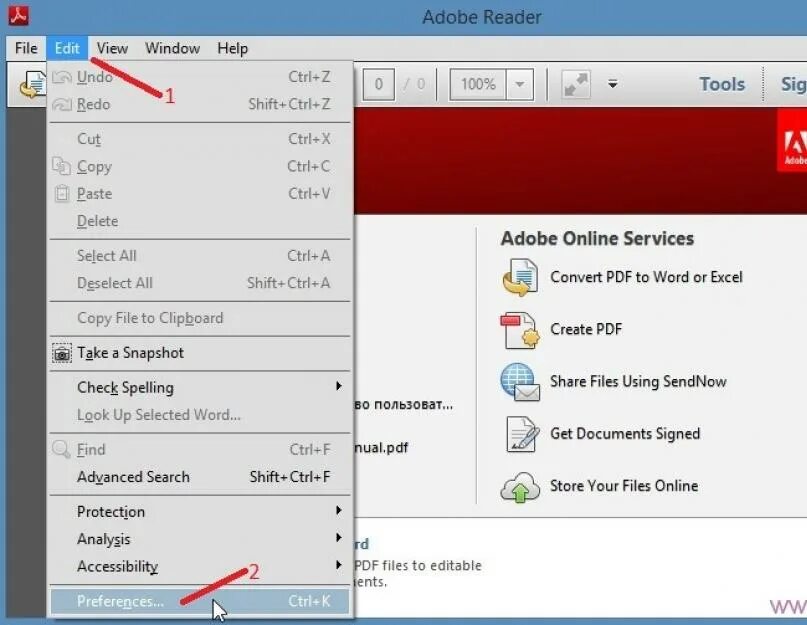Open the toolbar options down-arrow

tap(612, 84)
